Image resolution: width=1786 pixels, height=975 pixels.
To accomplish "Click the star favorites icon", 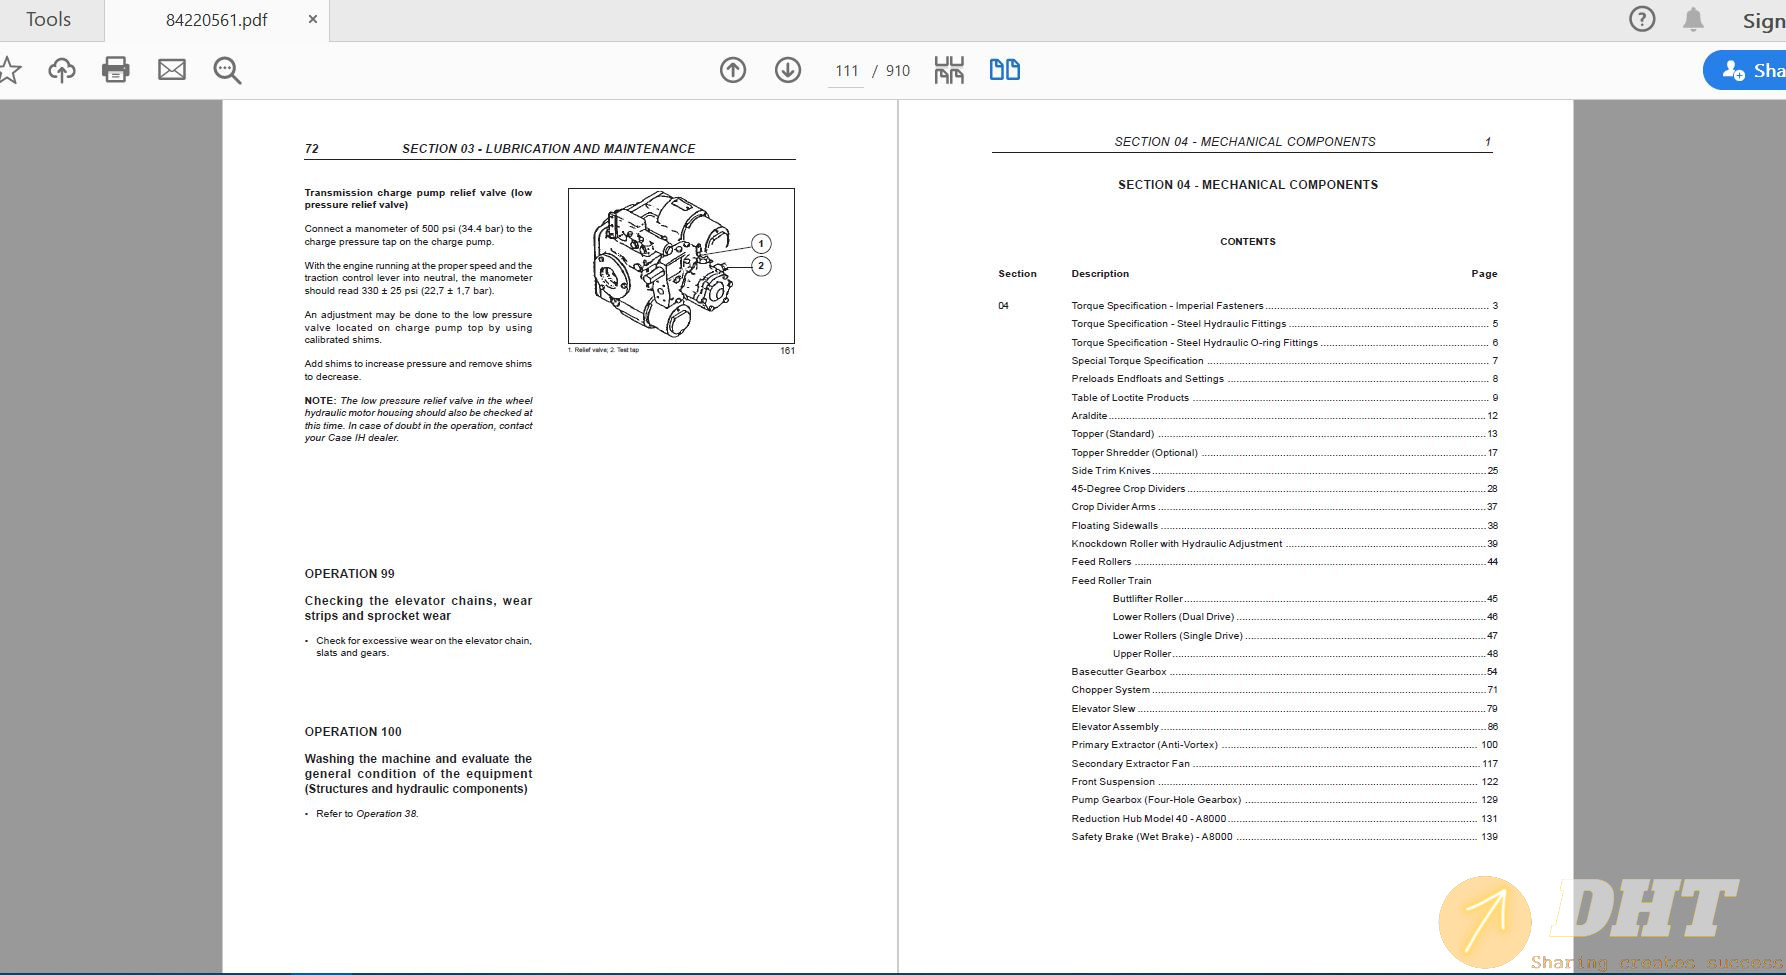I will click(12, 70).
